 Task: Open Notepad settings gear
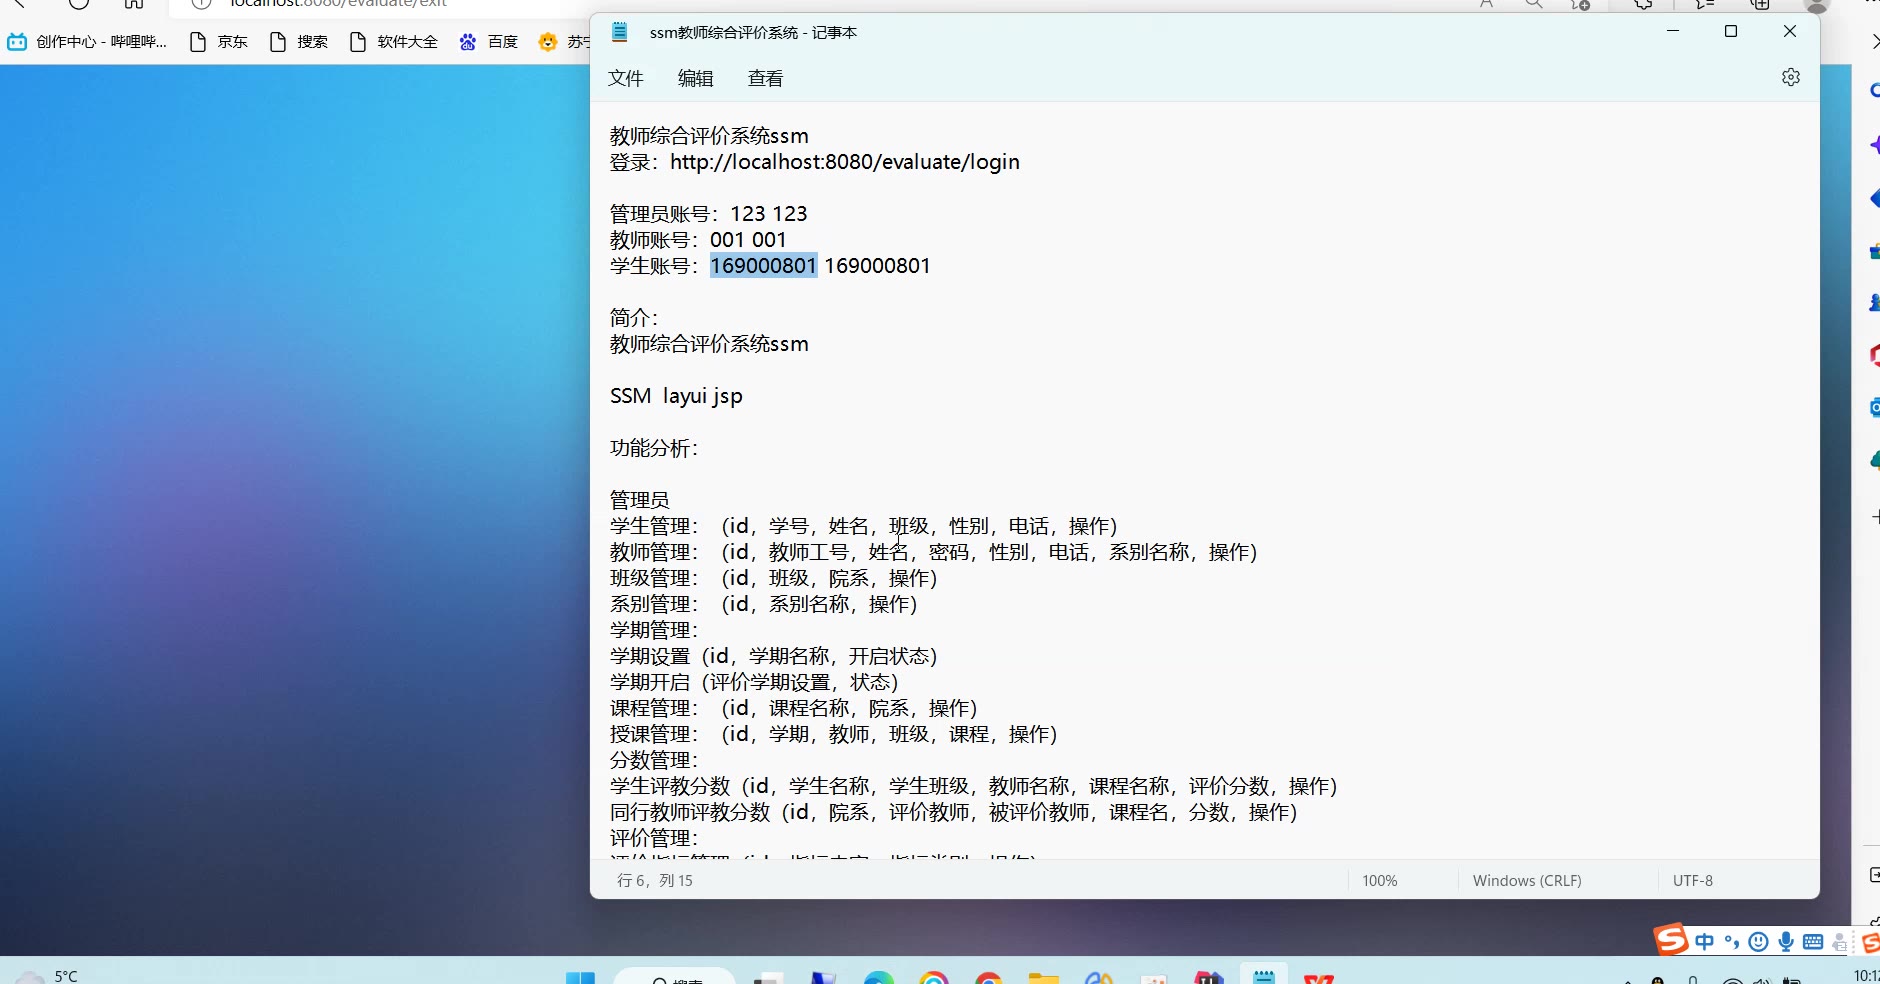(1790, 78)
